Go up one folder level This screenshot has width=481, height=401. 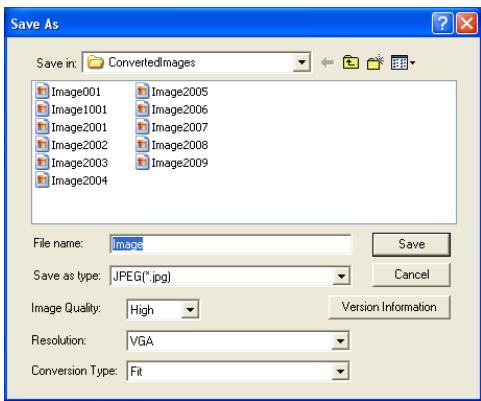coord(351,62)
